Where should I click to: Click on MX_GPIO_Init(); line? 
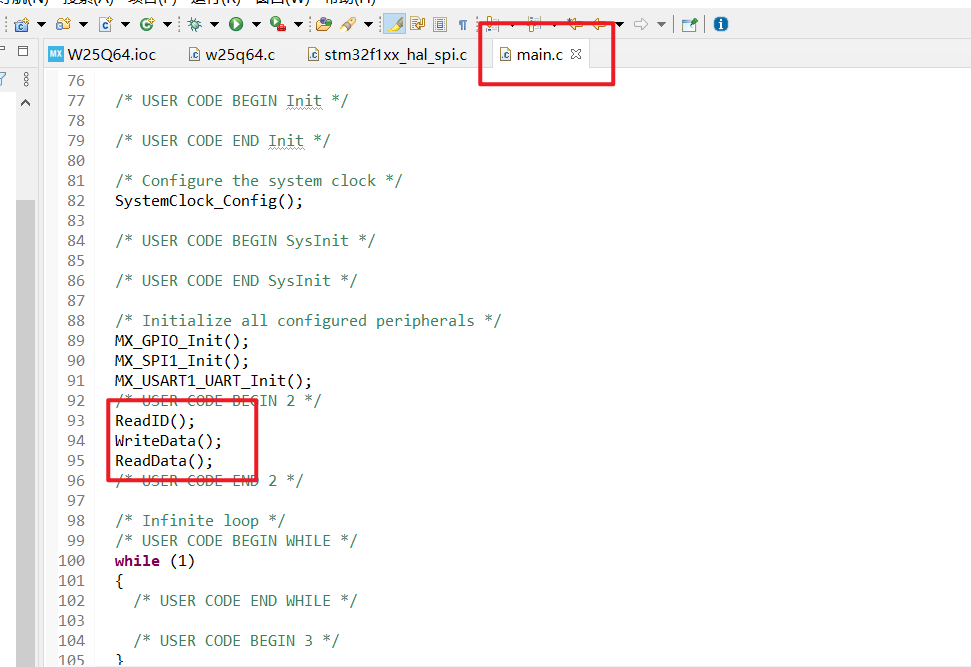tap(181, 341)
